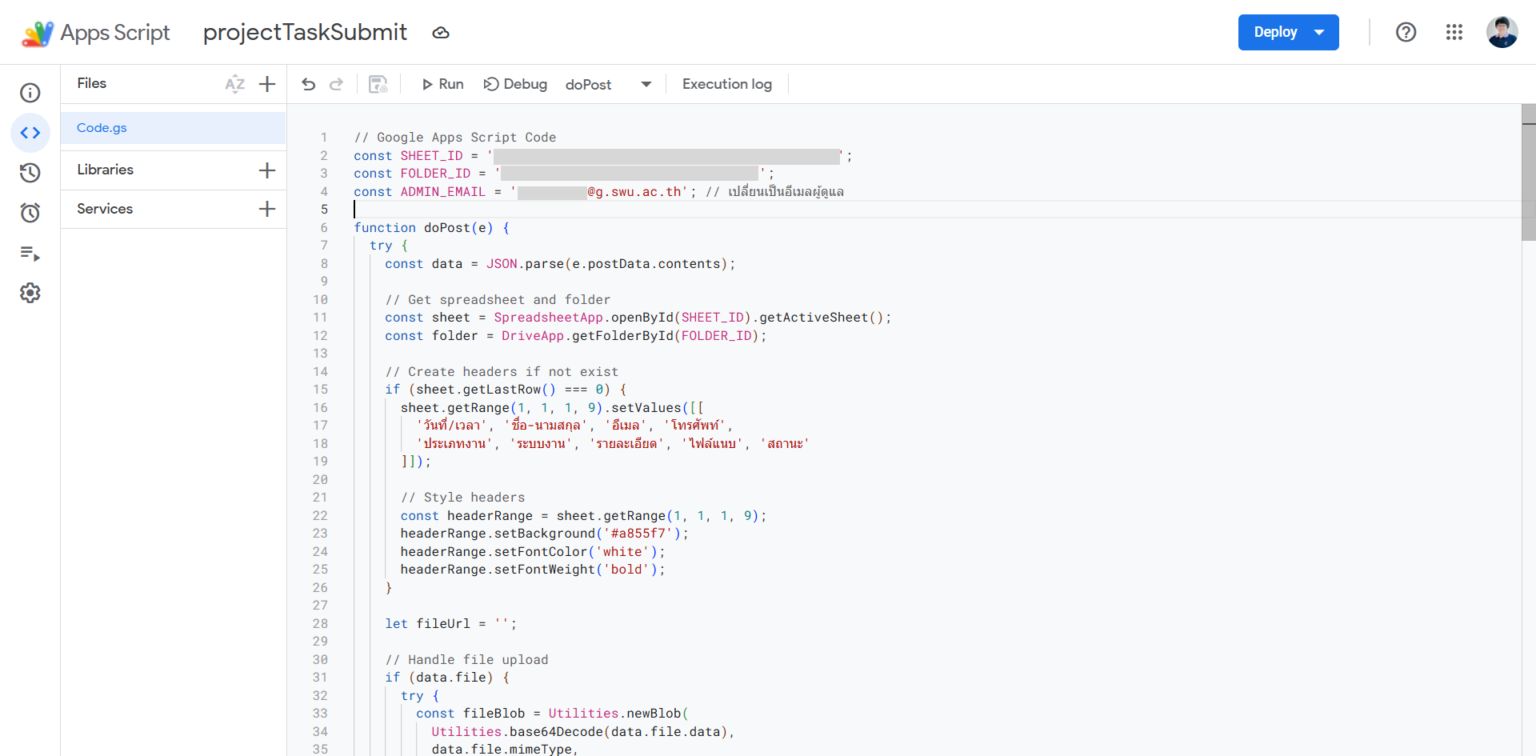Click the Redo arrow in toolbar
Screen dimensions: 1536x756
(x=336, y=84)
